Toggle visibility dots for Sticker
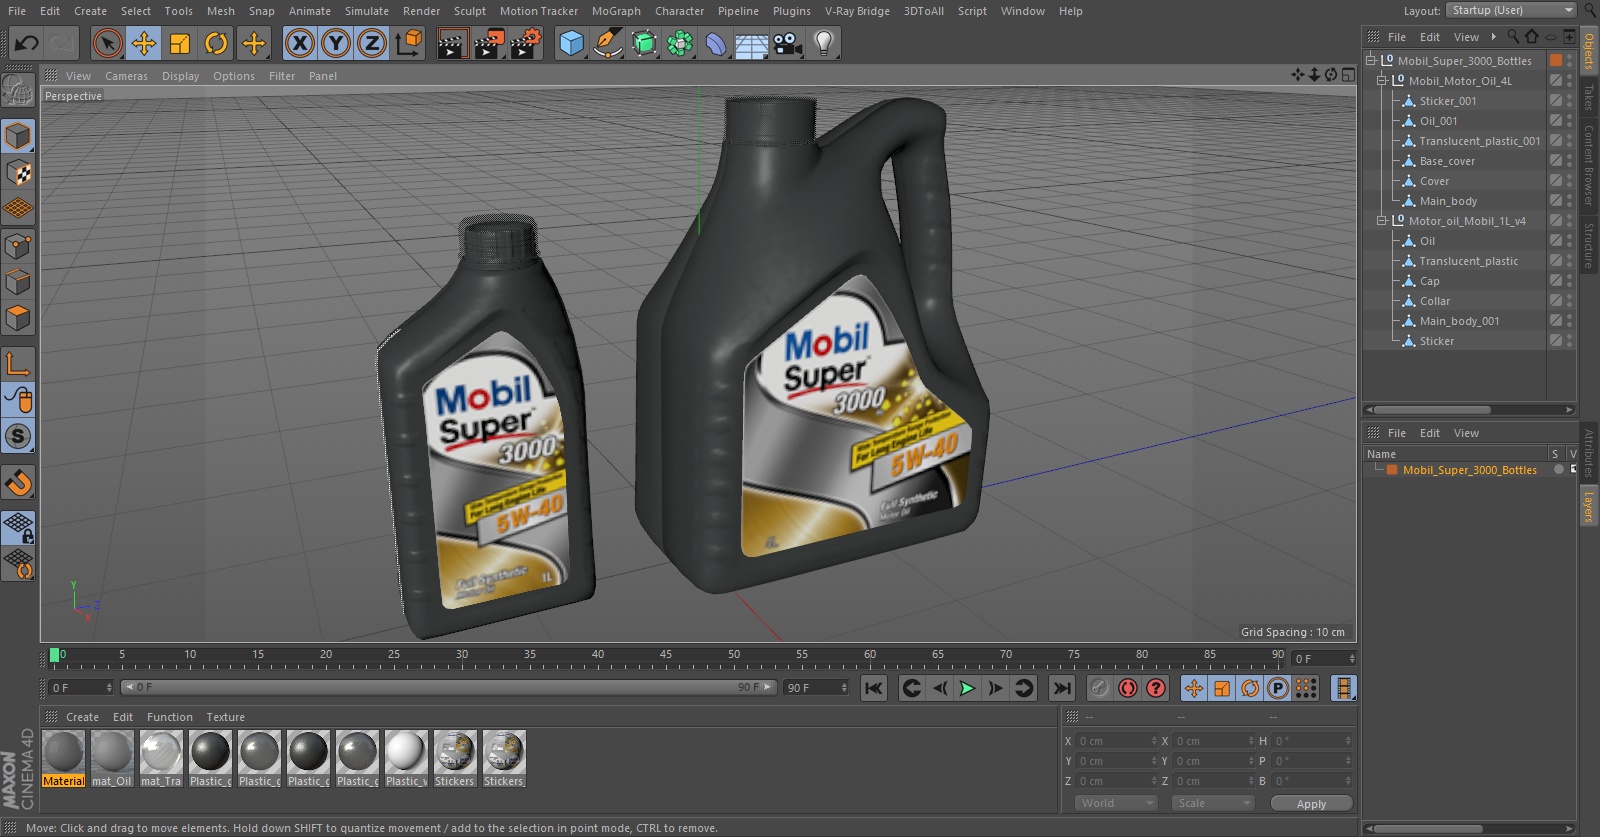This screenshot has width=1600, height=837. (x=1569, y=340)
